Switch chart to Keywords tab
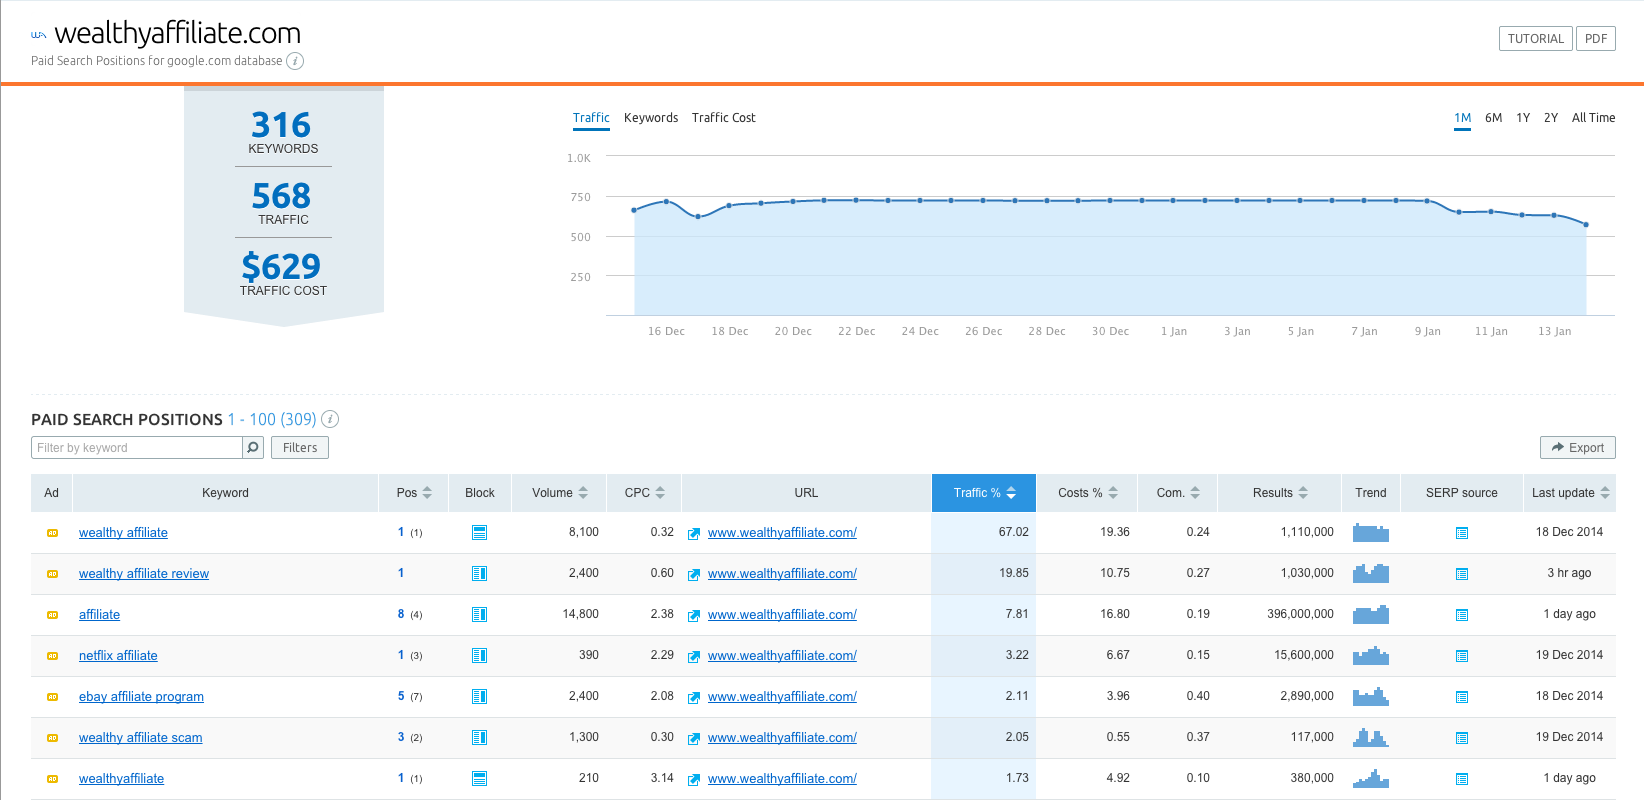 point(651,118)
